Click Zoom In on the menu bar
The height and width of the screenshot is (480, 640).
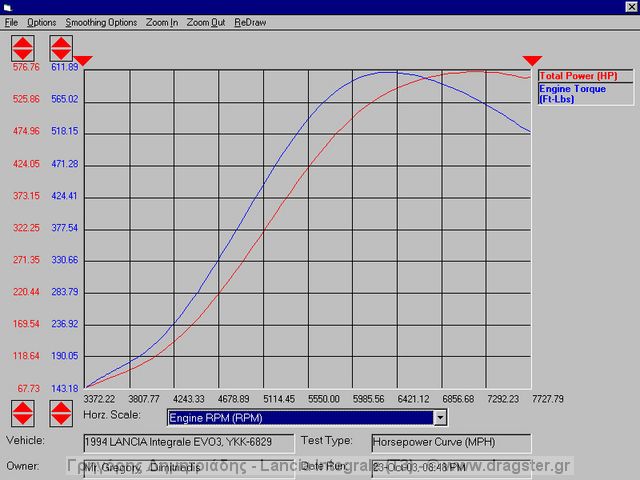(162, 22)
